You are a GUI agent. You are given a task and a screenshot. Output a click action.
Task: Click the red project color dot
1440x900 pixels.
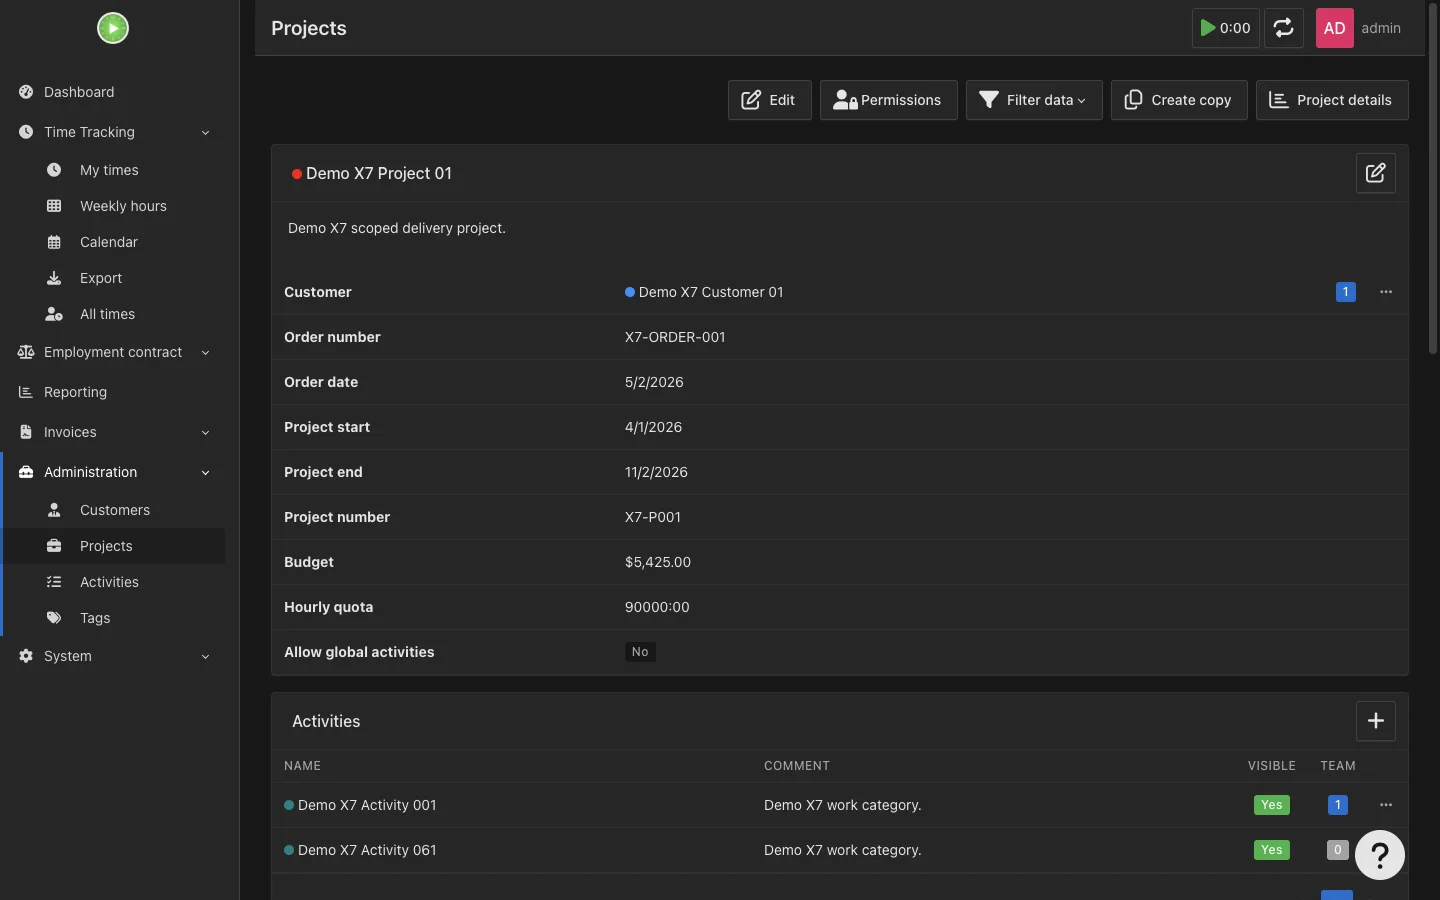pos(297,174)
